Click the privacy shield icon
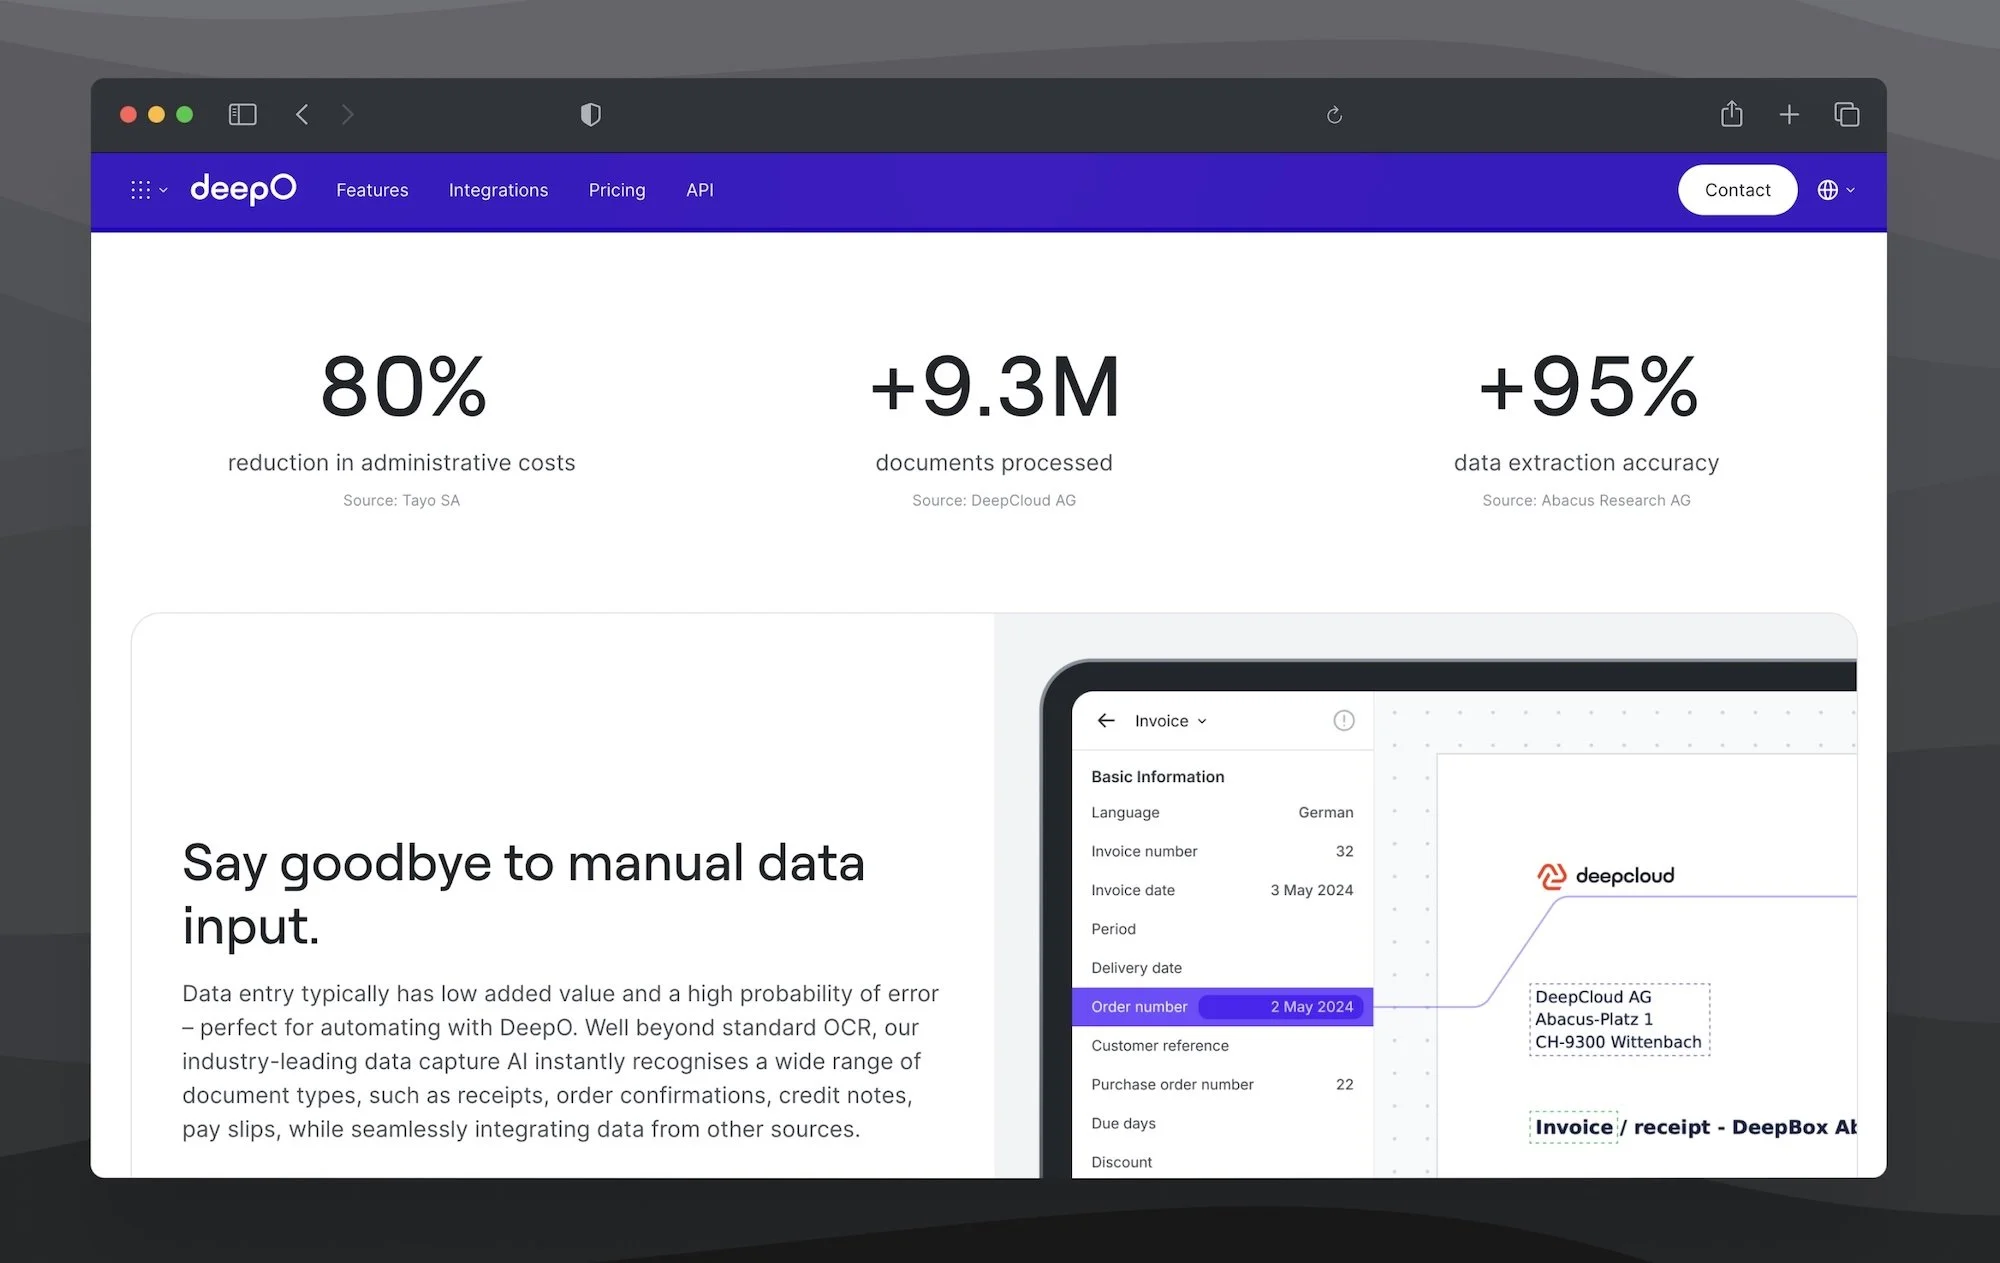The width and height of the screenshot is (2000, 1263). pos(590,115)
